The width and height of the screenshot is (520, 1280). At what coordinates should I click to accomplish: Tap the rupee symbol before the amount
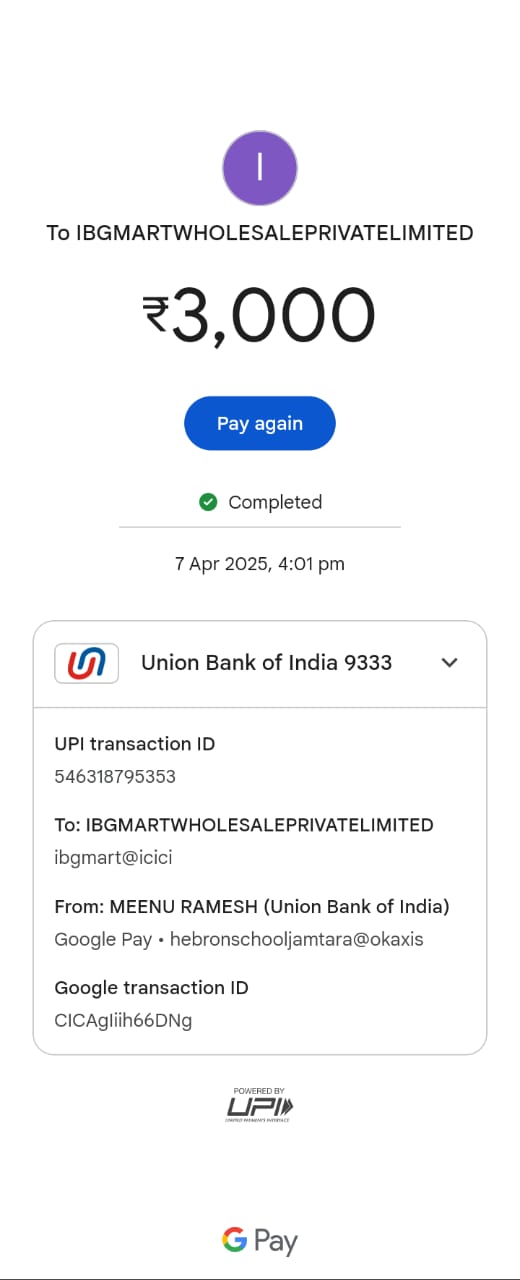click(156, 314)
